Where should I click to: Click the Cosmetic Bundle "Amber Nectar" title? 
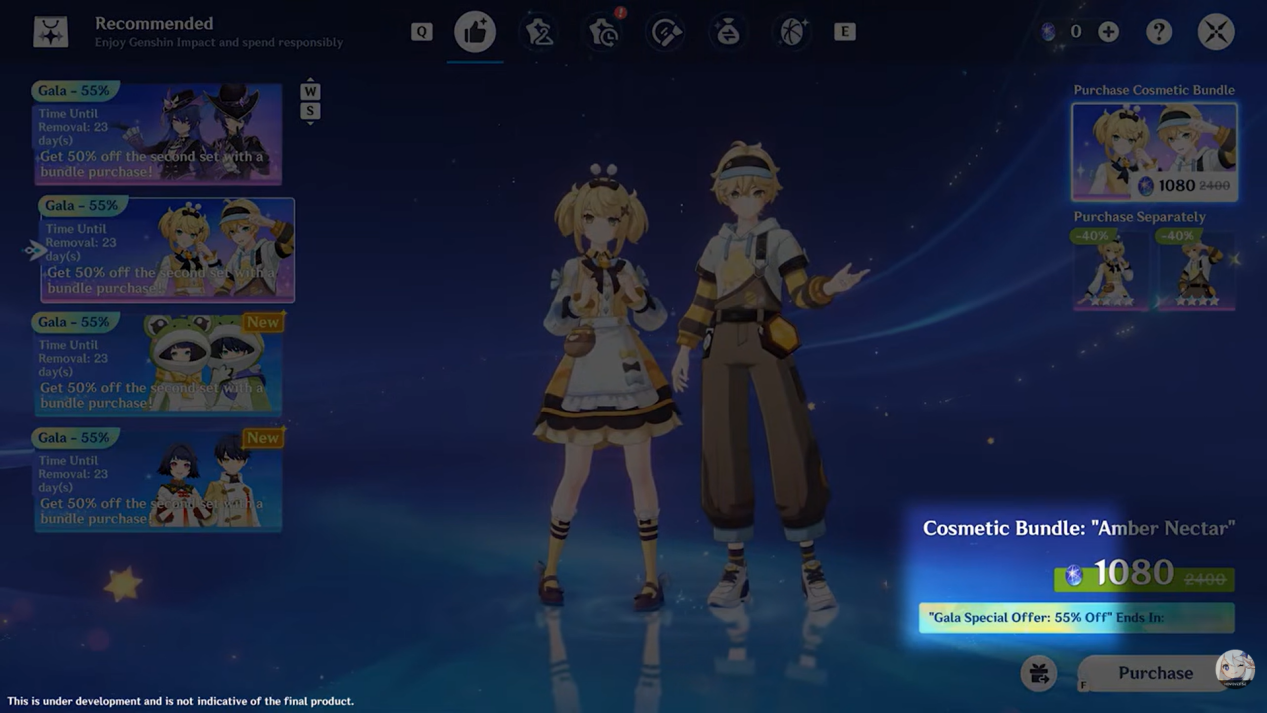(1078, 528)
